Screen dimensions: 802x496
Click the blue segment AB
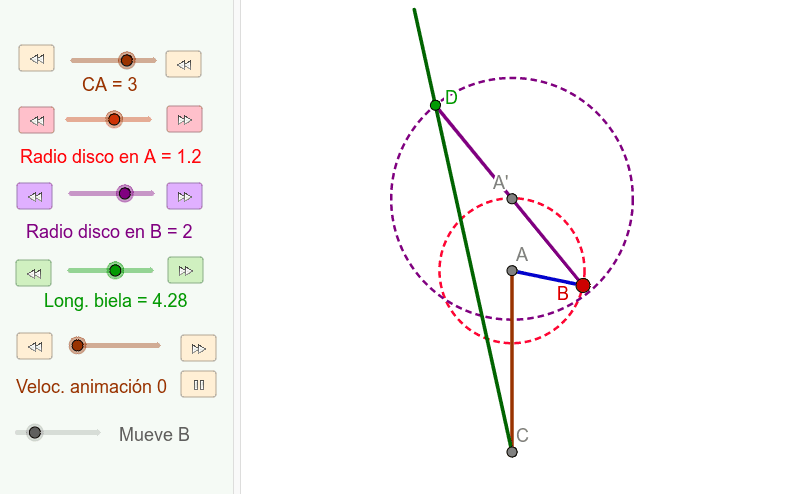[547, 278]
